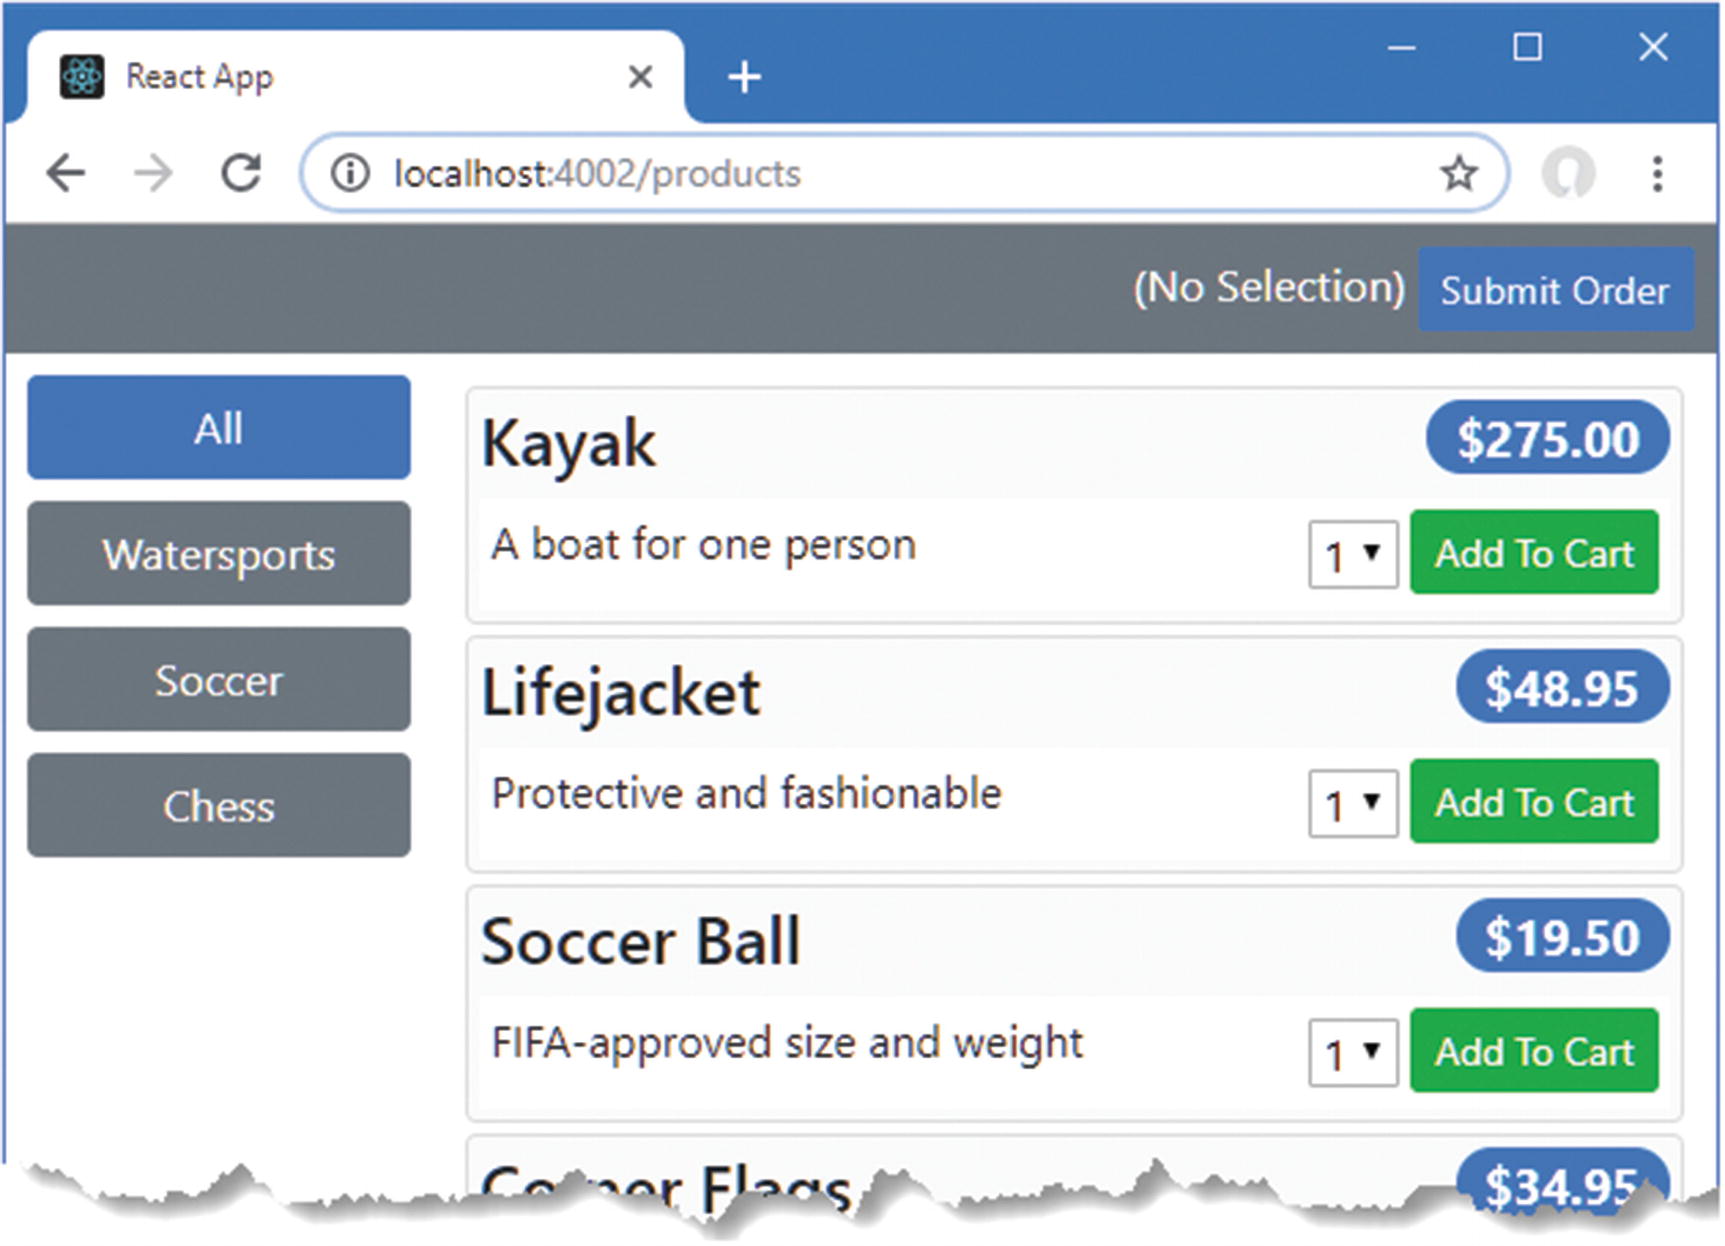Bookmark page using the star icon
The width and height of the screenshot is (1725, 1246).
(x=1459, y=174)
